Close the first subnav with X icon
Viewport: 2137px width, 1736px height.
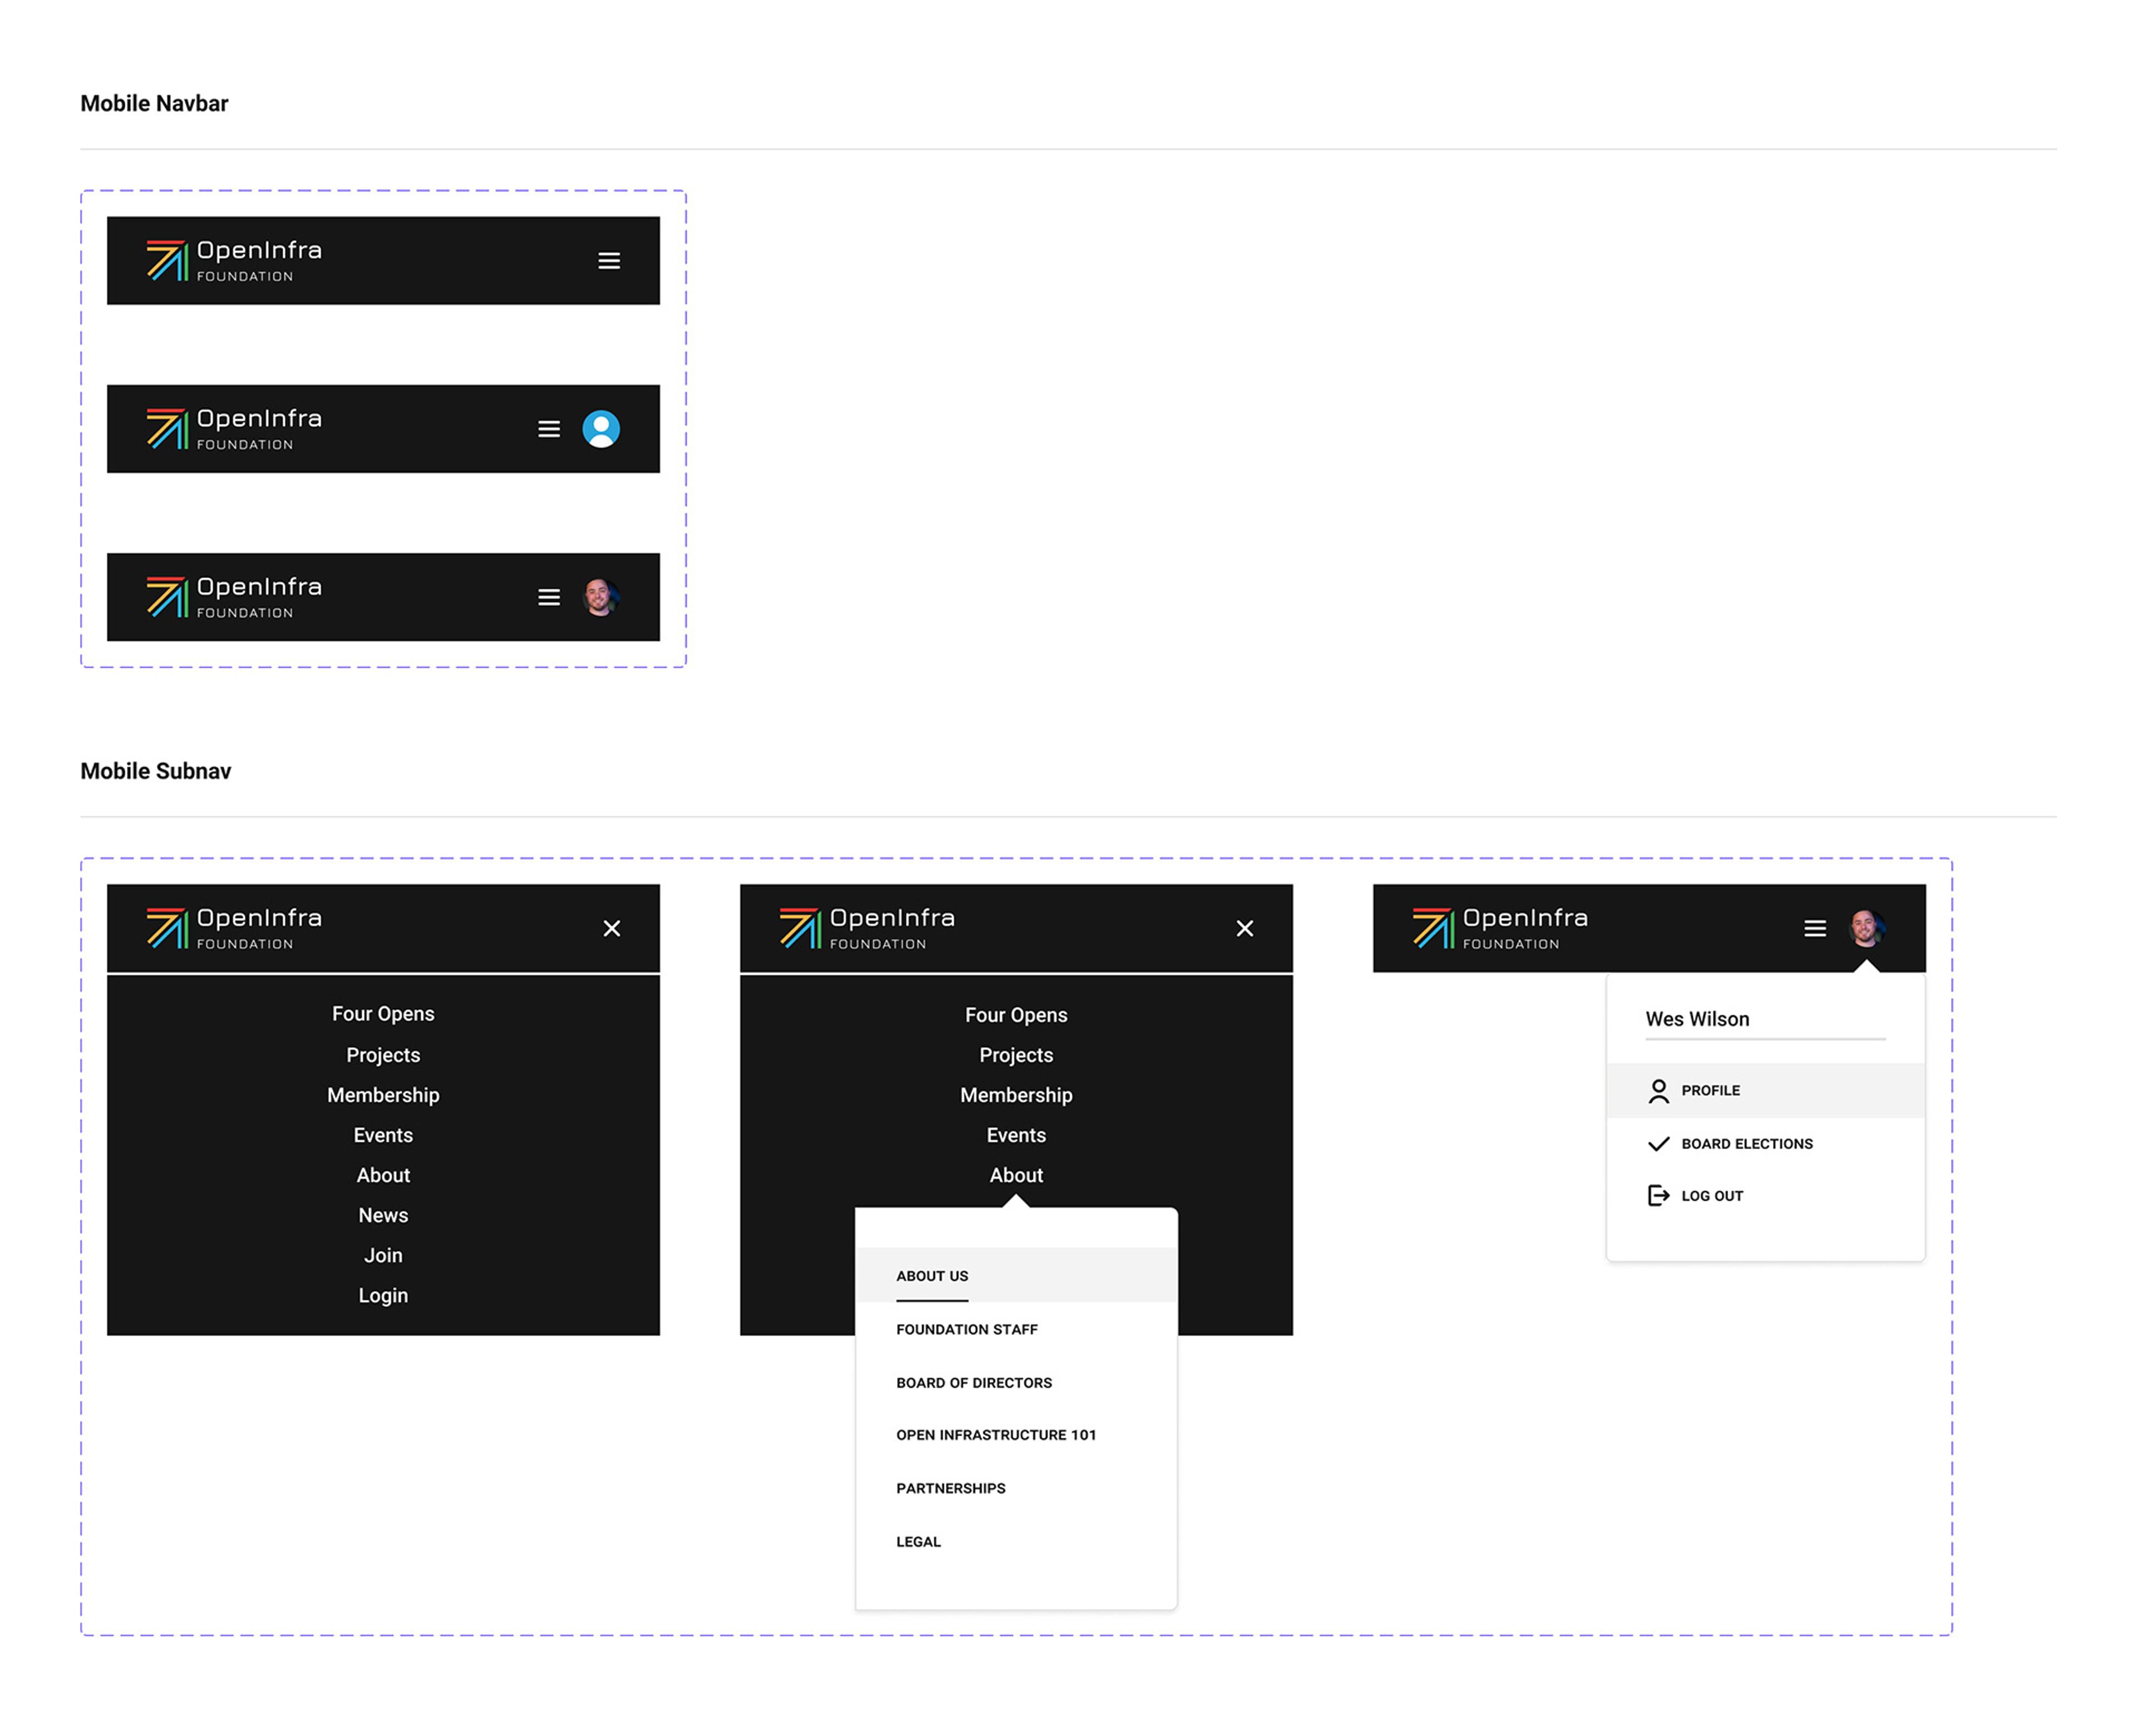[612, 928]
